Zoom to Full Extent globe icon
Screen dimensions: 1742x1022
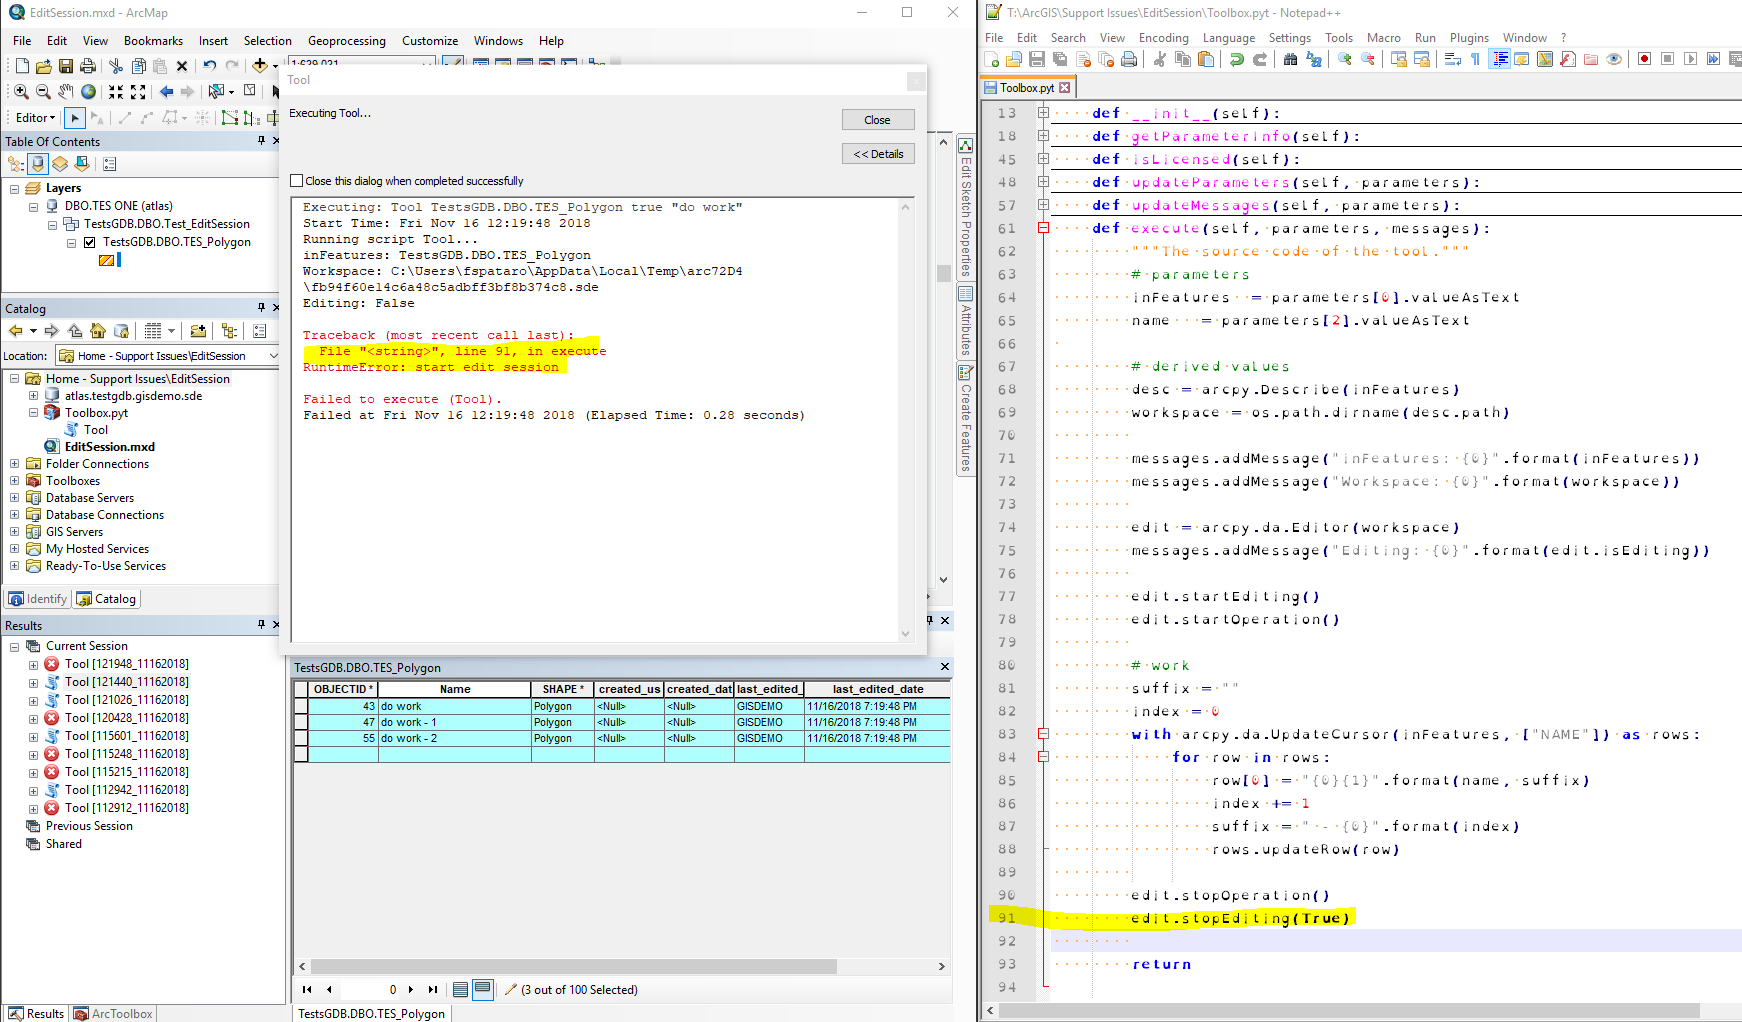point(89,91)
